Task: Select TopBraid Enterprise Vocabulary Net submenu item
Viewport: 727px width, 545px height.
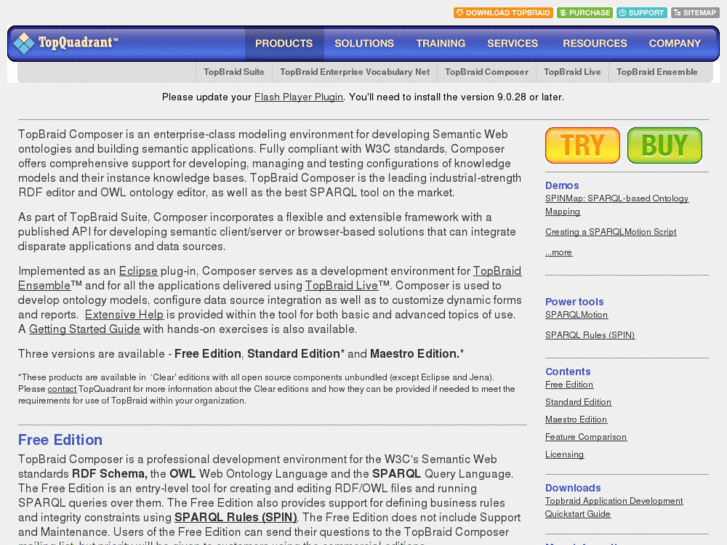Action: (355, 72)
